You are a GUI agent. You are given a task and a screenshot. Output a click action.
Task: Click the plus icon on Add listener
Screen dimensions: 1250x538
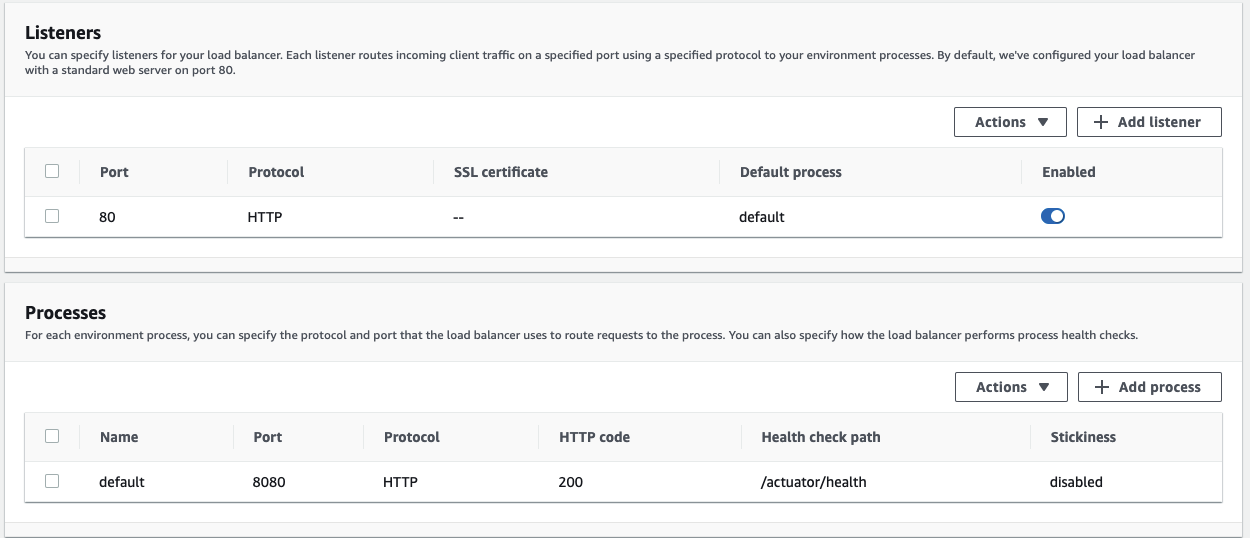tap(1101, 122)
